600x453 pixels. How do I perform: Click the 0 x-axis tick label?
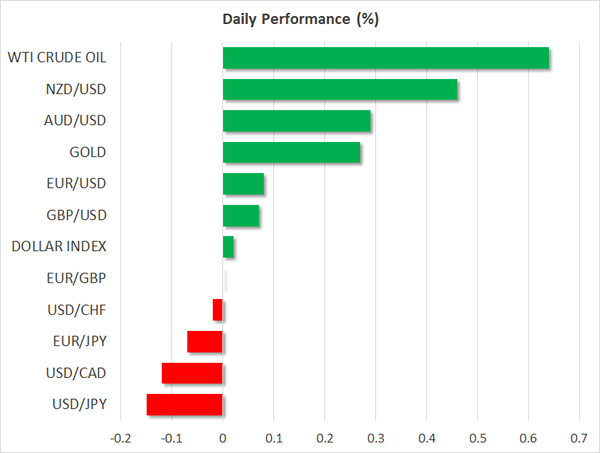[222, 438]
